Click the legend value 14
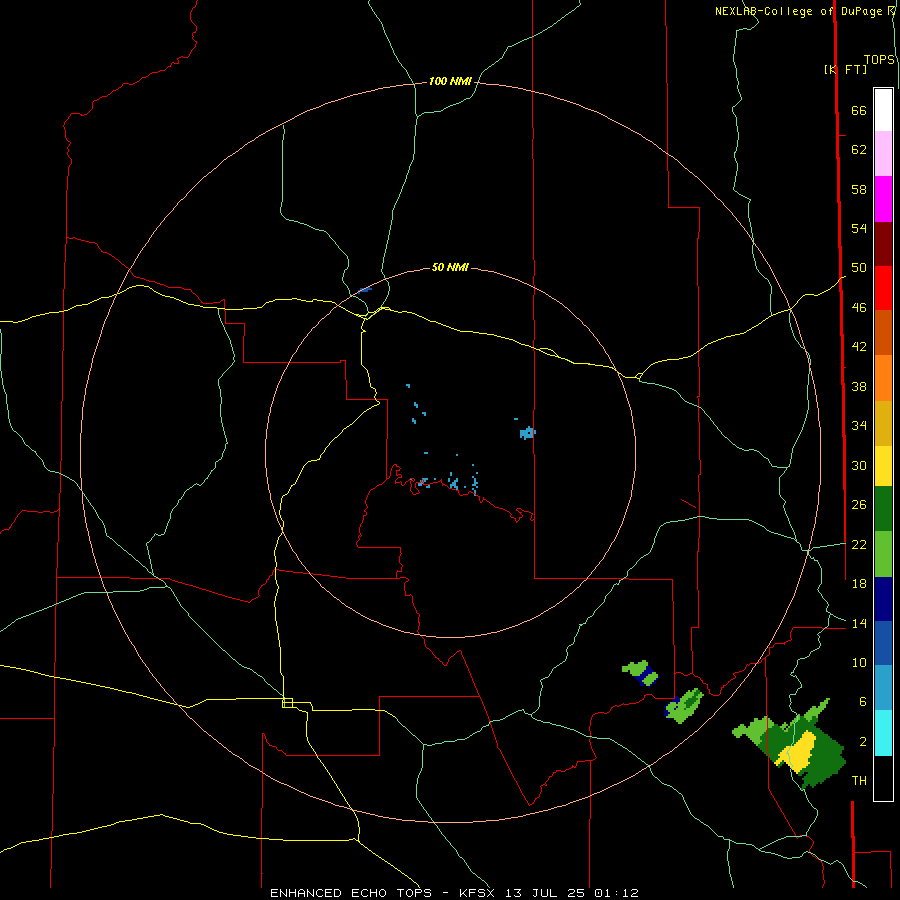Image resolution: width=900 pixels, height=900 pixels. pyautogui.click(x=859, y=623)
